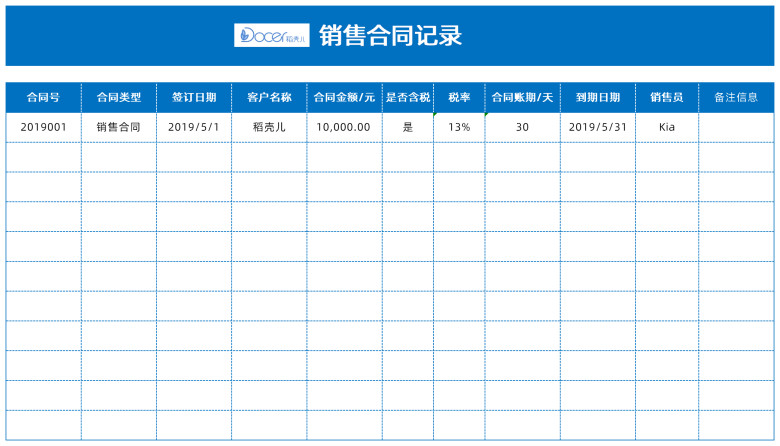Click the cell containing 销售合同
Screen dimensions: 780x446
coord(119,127)
